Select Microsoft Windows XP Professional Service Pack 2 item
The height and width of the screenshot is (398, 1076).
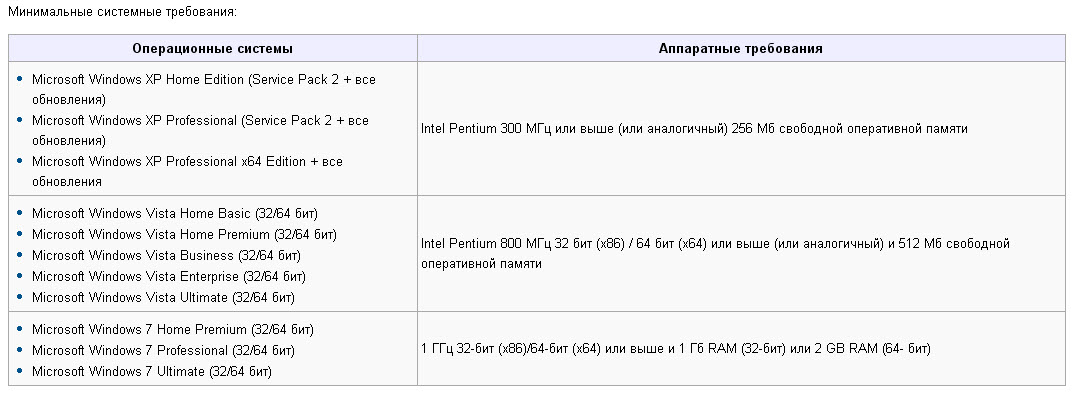(200, 130)
